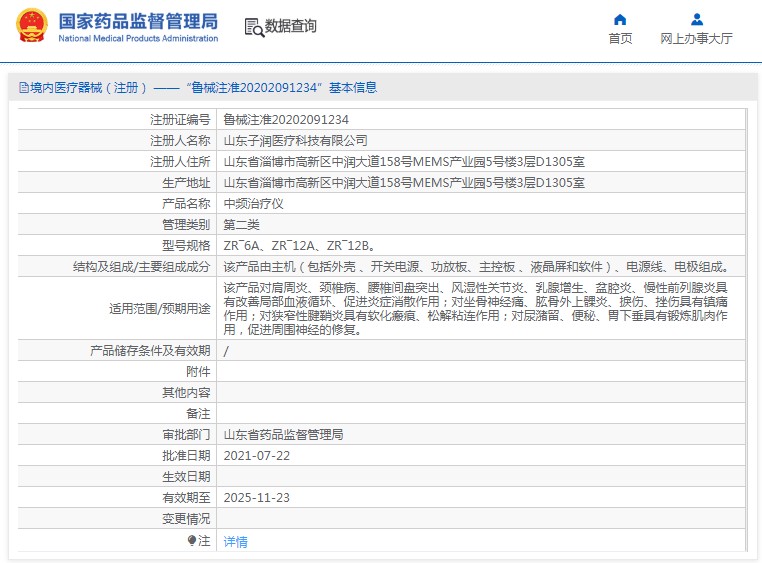Open the 数据查询 search document icon
The image size is (762, 563).
click(254, 27)
